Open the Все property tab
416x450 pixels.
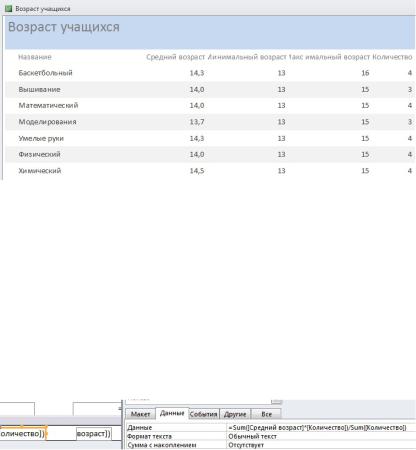click(266, 414)
